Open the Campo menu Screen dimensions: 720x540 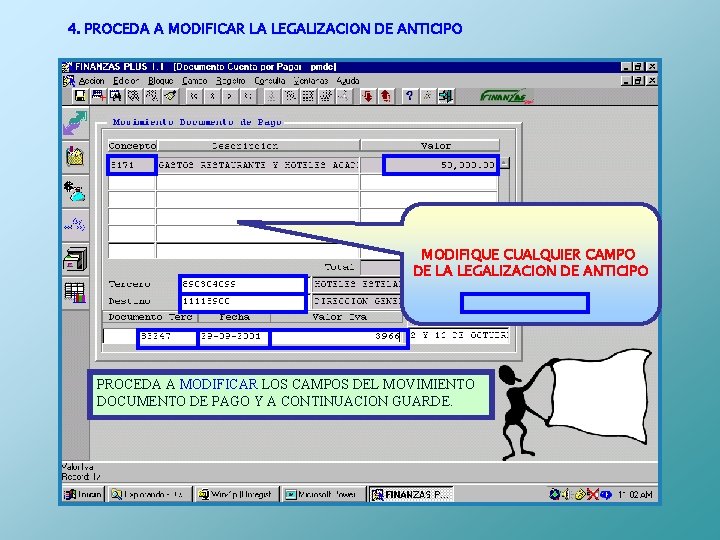click(195, 81)
